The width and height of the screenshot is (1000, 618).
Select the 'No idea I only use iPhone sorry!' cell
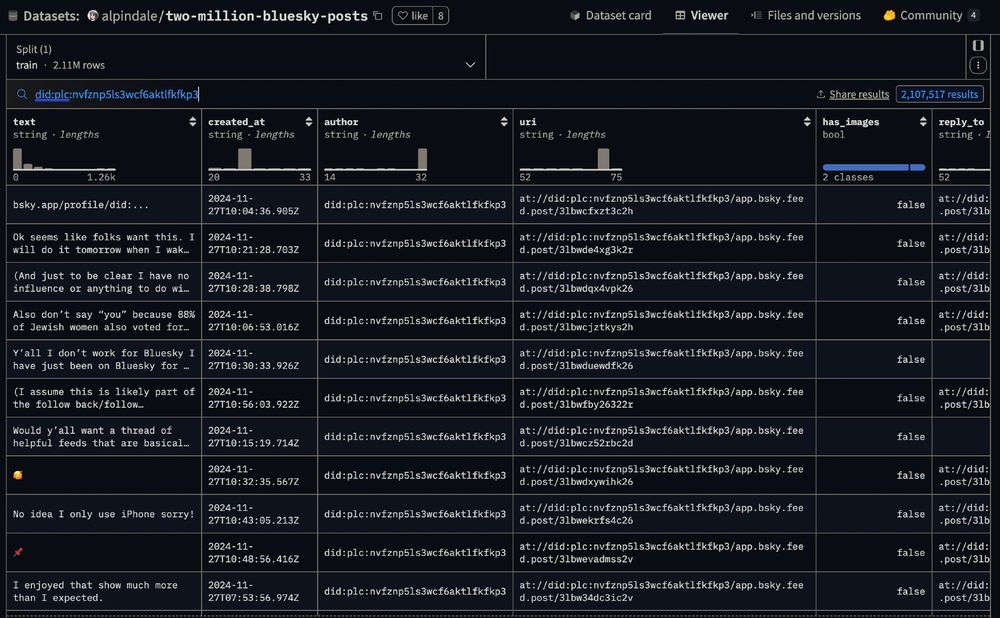pyautogui.click(x=104, y=514)
